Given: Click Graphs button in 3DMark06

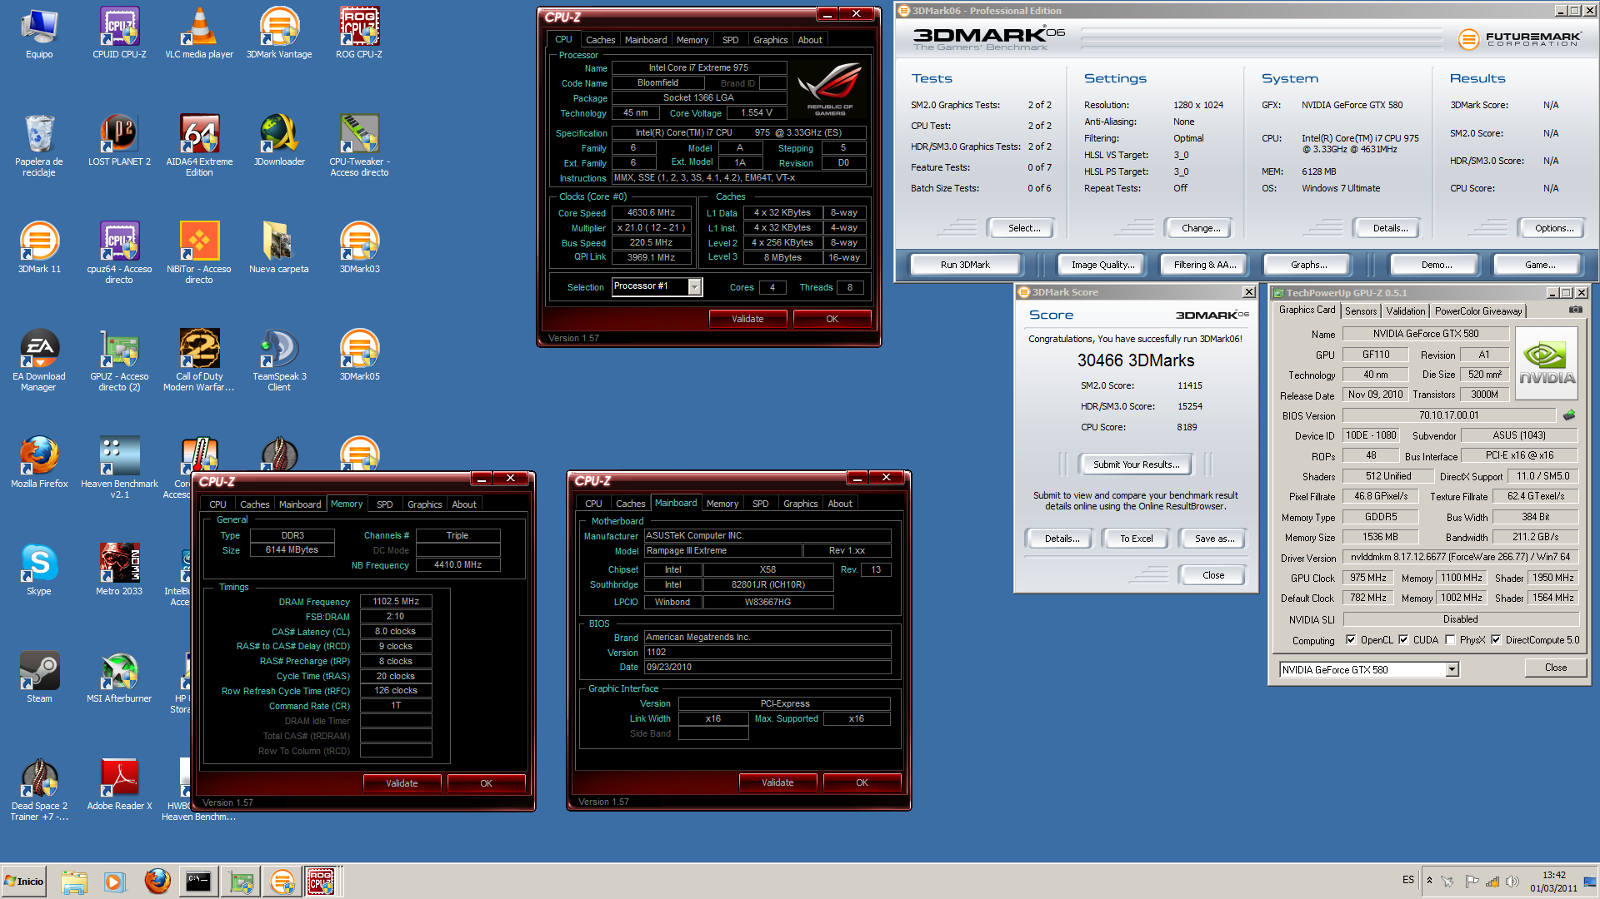Looking at the screenshot, I should tap(1309, 265).
